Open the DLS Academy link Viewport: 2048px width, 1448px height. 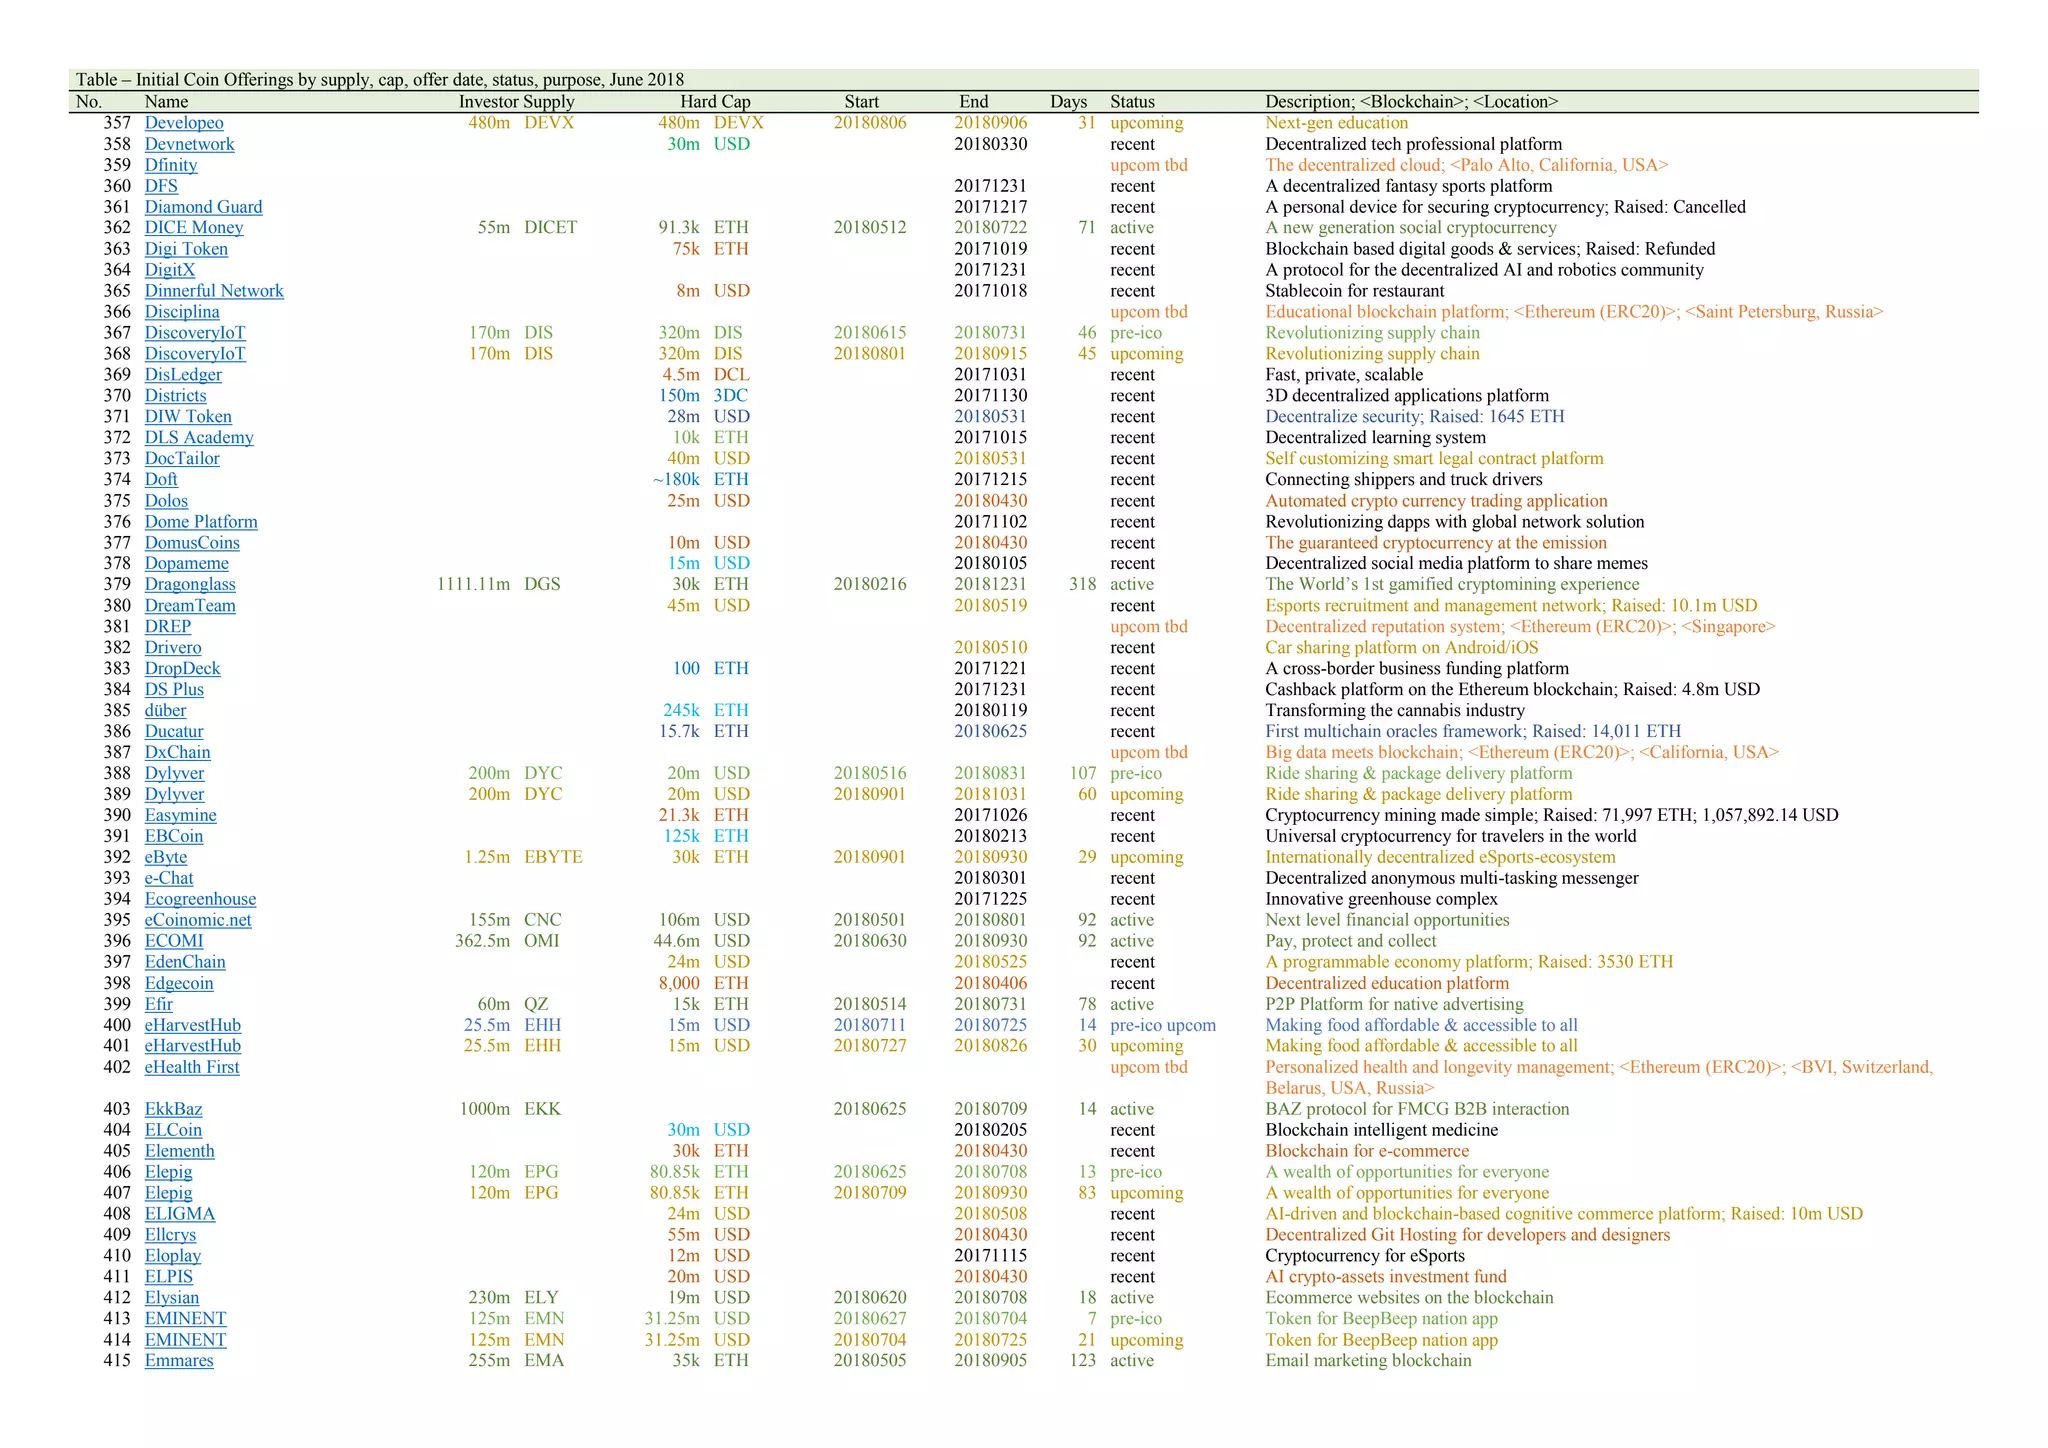pos(199,438)
